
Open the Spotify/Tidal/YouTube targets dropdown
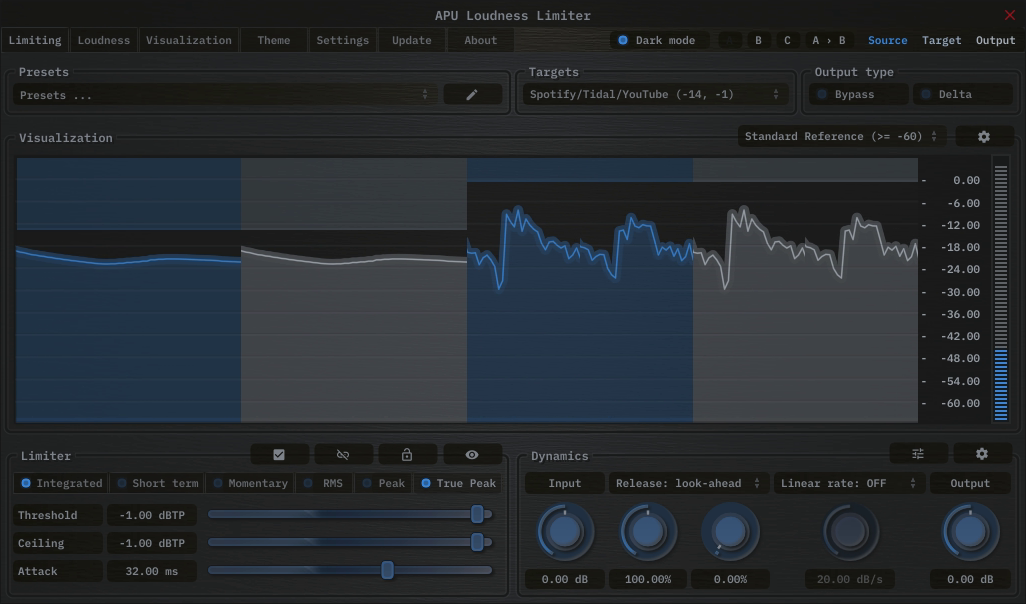coord(654,94)
